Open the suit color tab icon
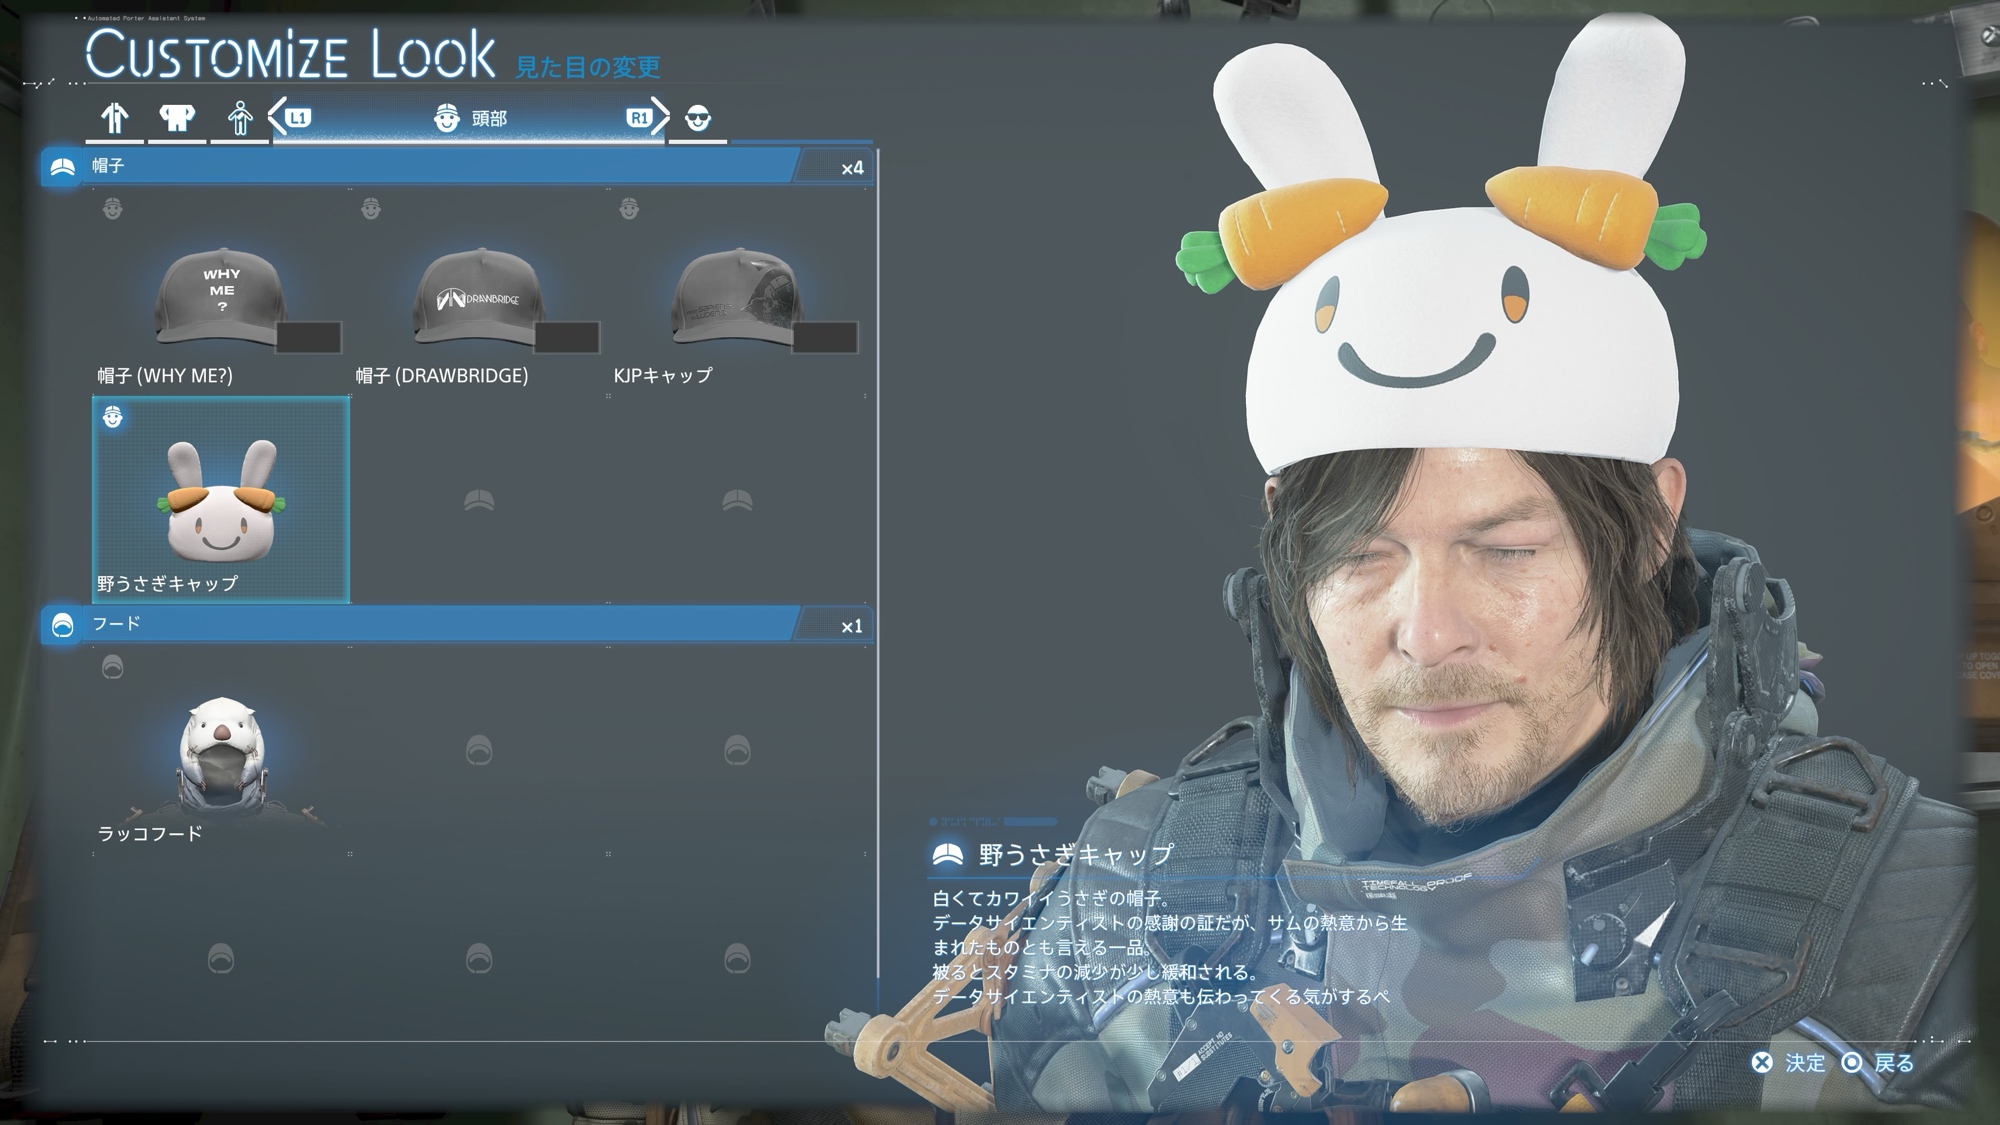2000x1125 pixels. 115,118
